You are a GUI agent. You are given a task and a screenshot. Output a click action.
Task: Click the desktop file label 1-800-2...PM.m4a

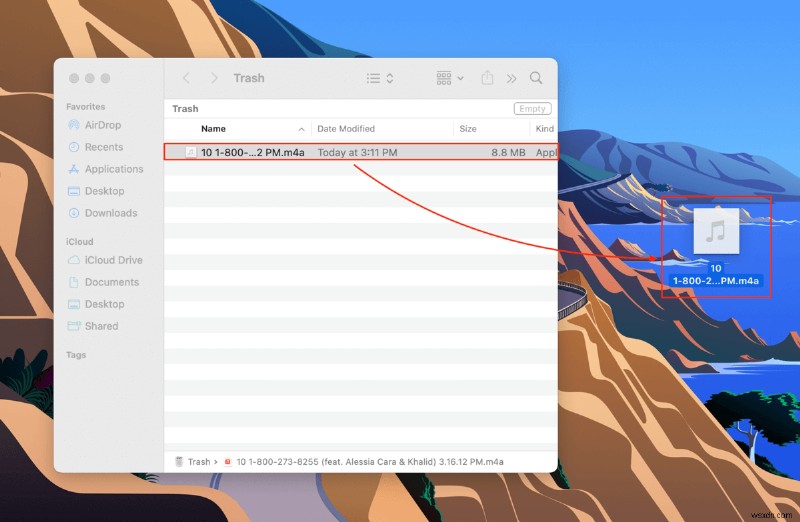716,281
